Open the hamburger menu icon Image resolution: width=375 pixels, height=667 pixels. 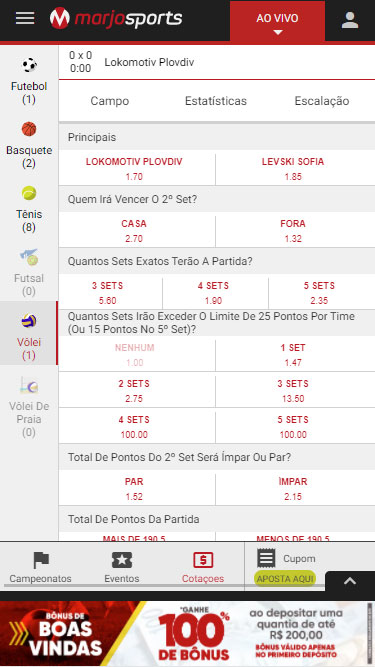[25, 18]
